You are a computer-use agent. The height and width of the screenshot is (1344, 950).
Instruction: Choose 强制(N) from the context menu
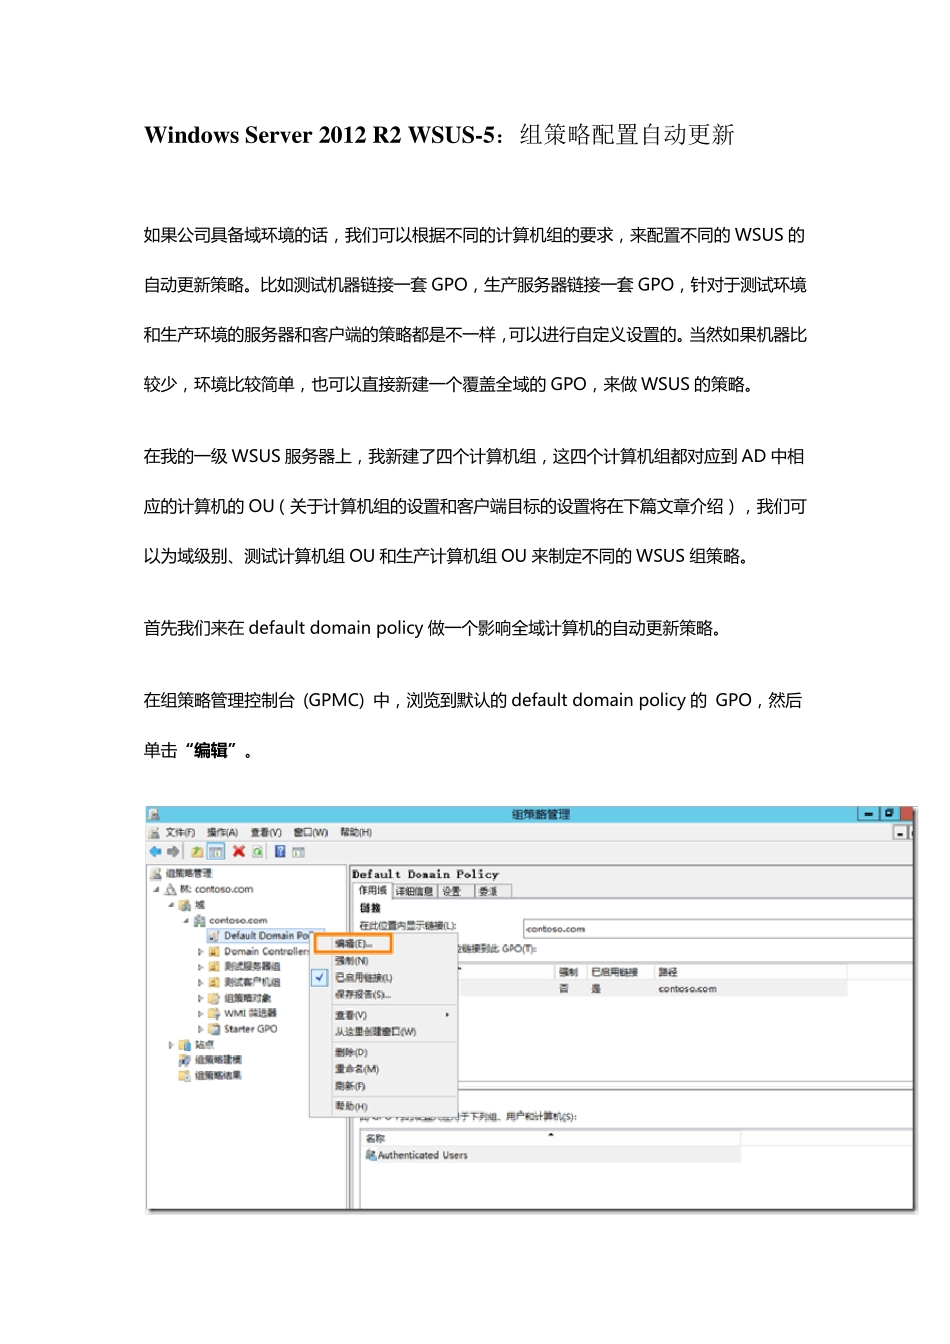(384, 961)
